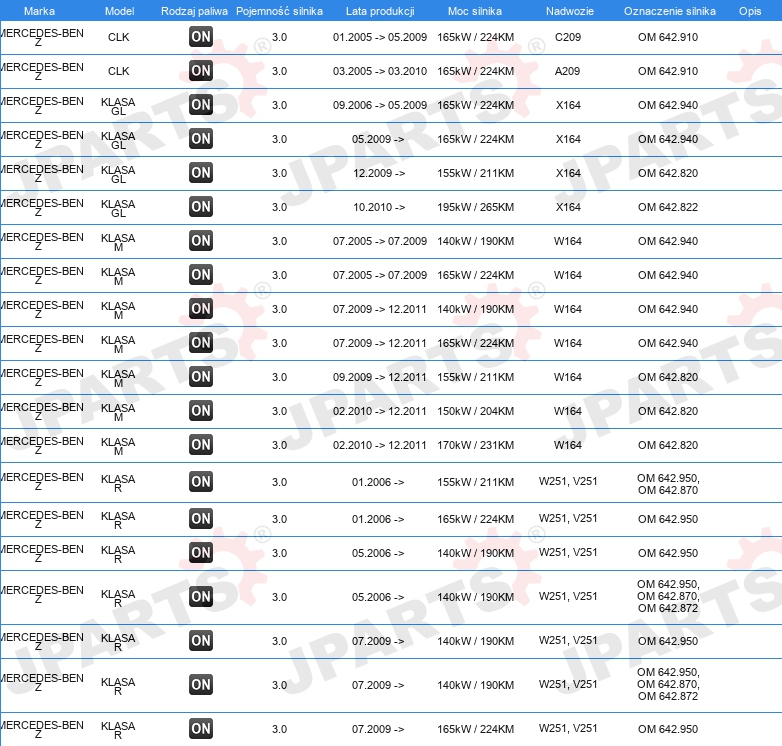Click ON badge for Klasa R 01.2006 155kW row
This screenshot has height=746, width=782.
coord(201,482)
